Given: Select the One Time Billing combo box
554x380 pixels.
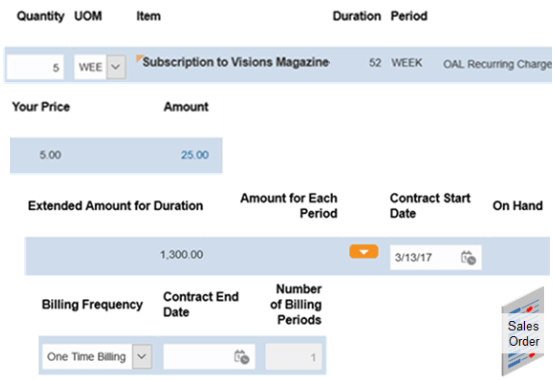Looking at the screenshot, I should click(97, 357).
